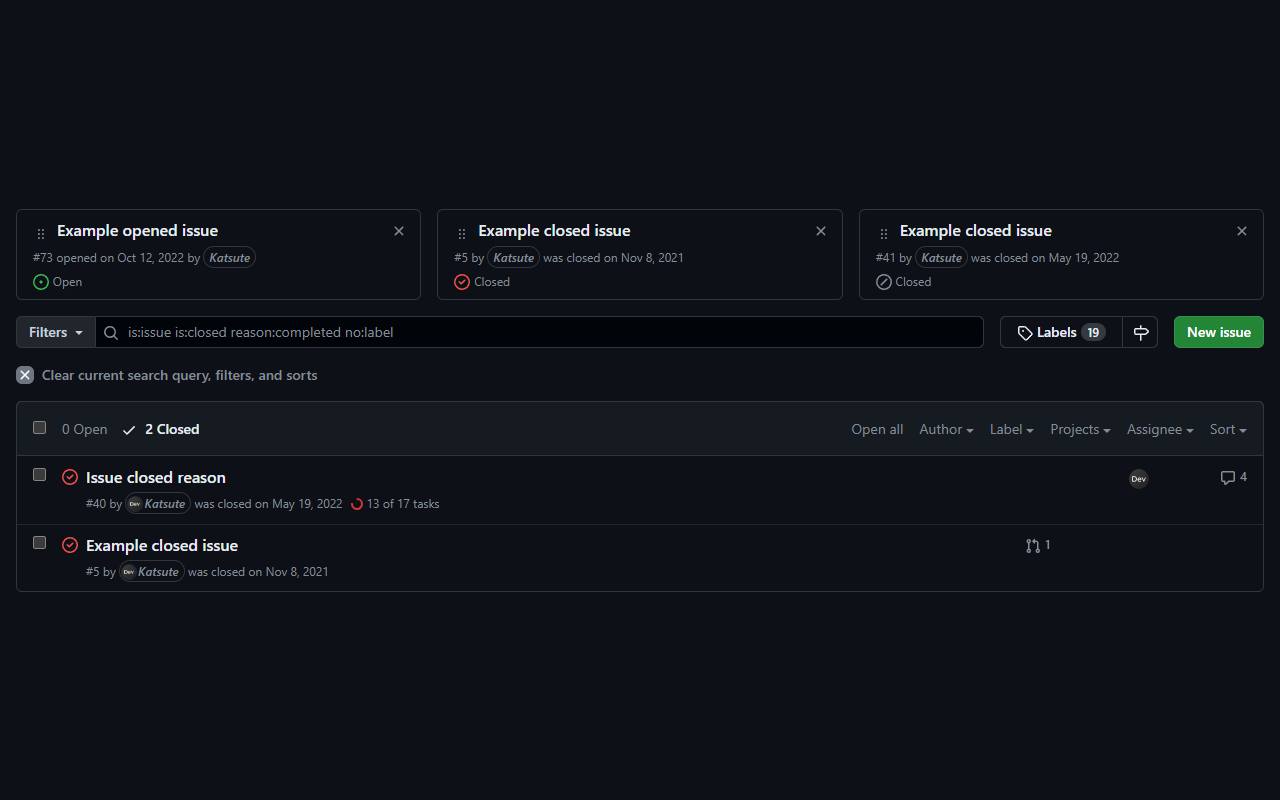Expand the Label filter dropdown
1280x800 pixels.
click(1011, 429)
